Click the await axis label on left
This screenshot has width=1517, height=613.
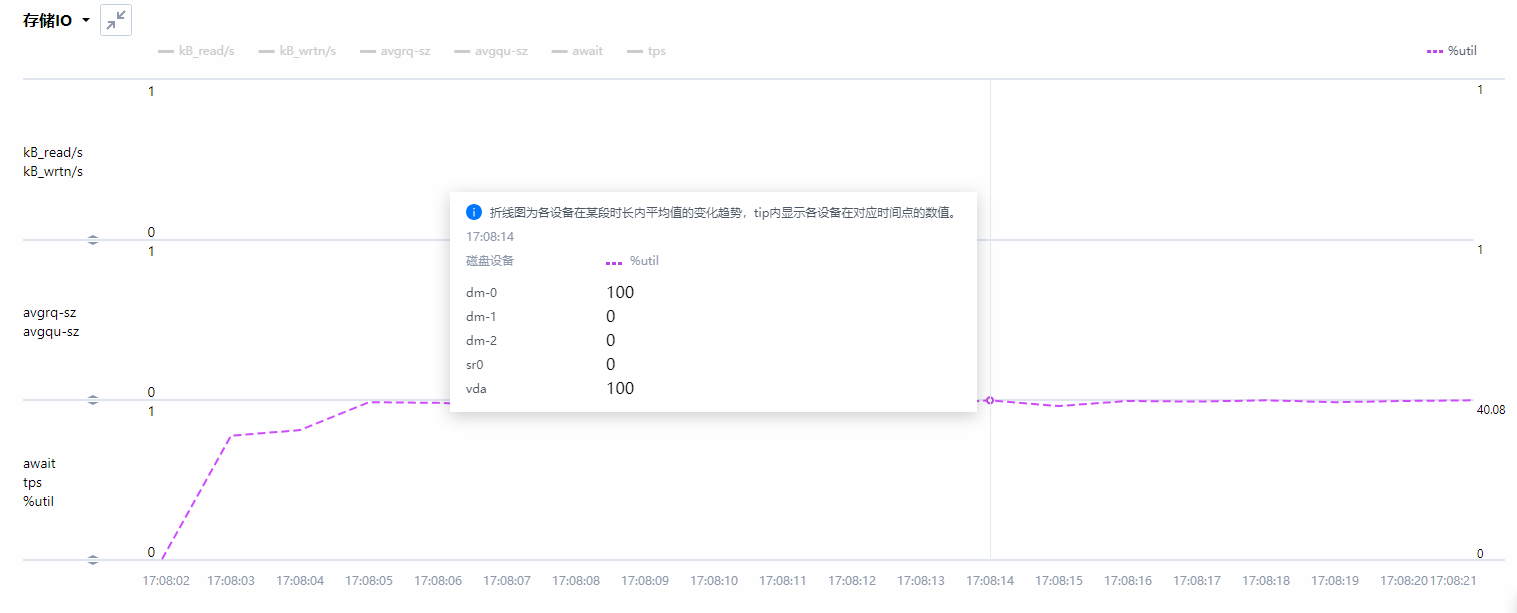(x=40, y=463)
